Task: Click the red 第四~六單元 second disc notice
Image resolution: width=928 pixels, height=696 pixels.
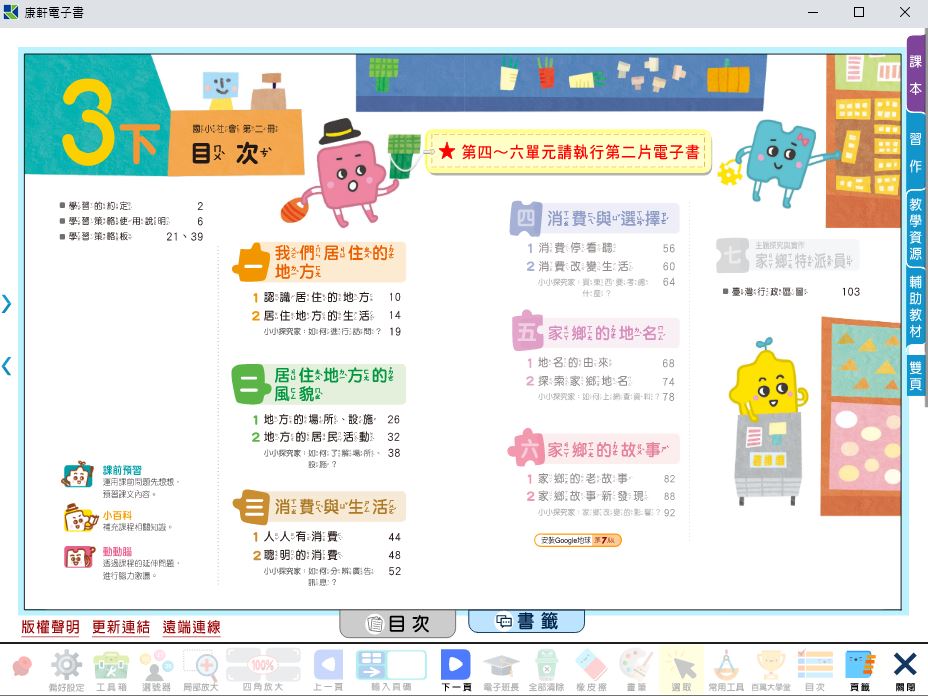Action: (x=568, y=152)
